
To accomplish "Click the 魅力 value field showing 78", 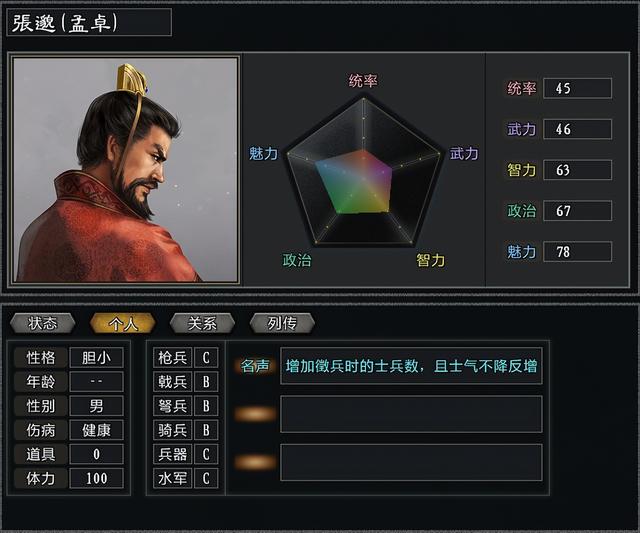I will point(578,251).
